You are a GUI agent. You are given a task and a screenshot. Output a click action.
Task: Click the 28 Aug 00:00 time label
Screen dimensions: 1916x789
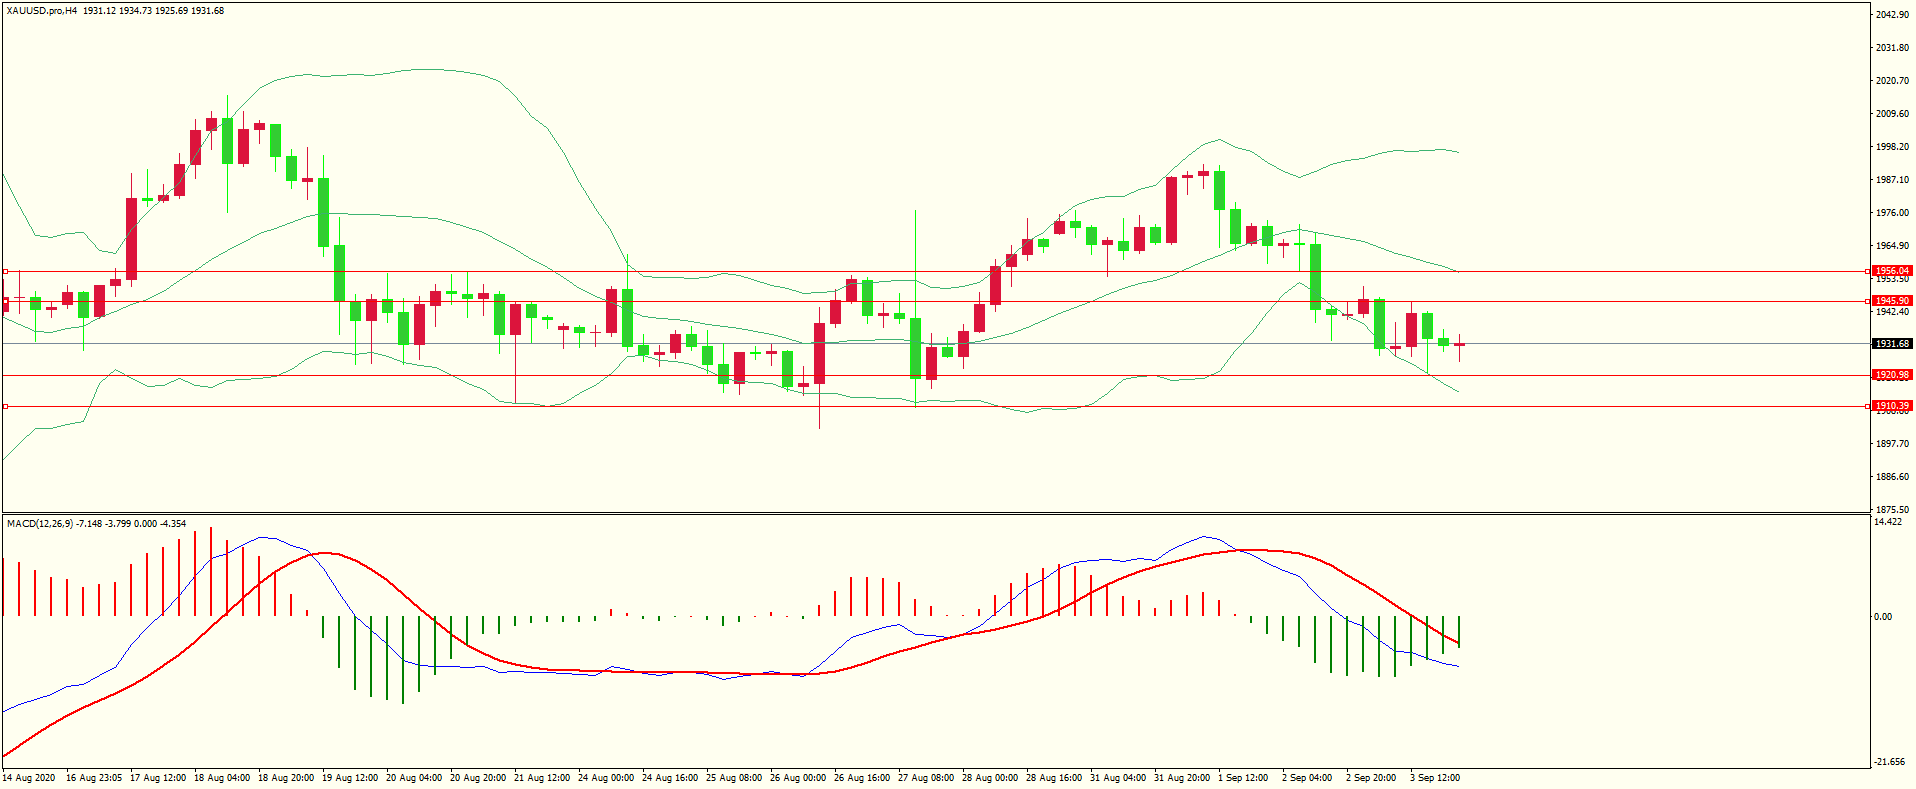[990, 778]
